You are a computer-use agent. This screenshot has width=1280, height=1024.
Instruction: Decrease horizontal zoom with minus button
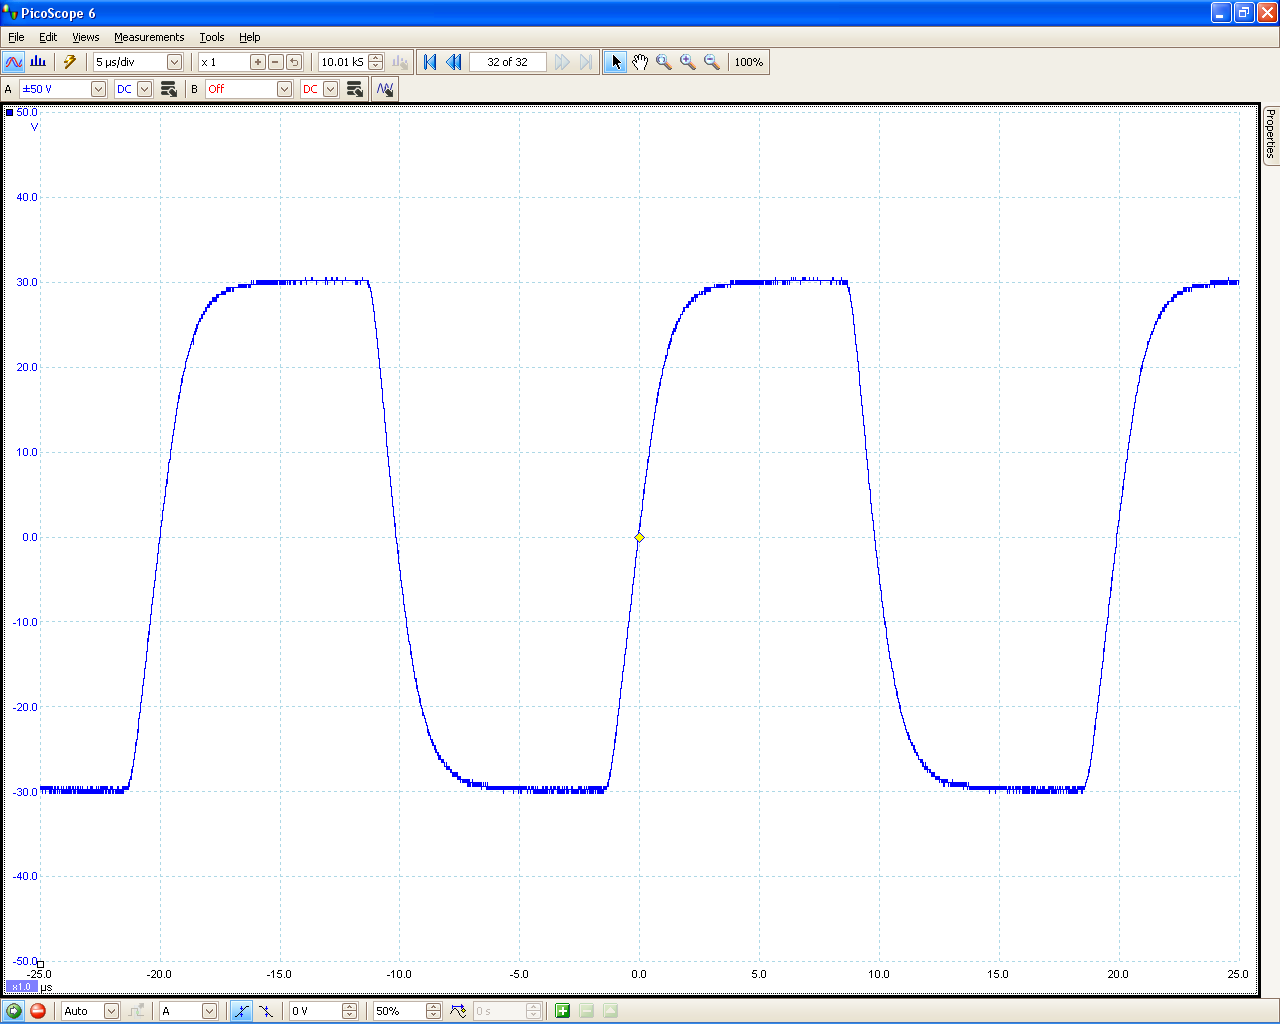click(276, 62)
